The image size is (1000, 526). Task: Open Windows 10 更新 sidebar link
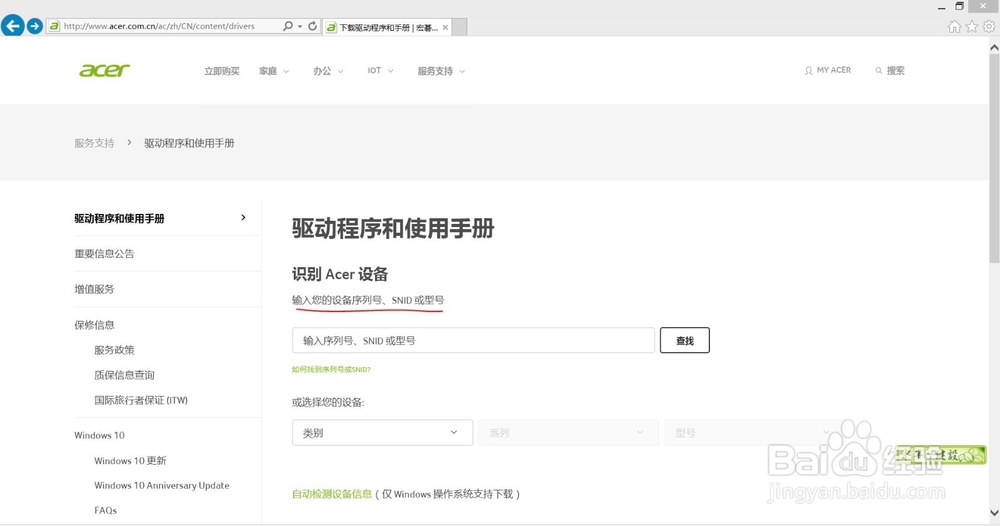(130, 460)
